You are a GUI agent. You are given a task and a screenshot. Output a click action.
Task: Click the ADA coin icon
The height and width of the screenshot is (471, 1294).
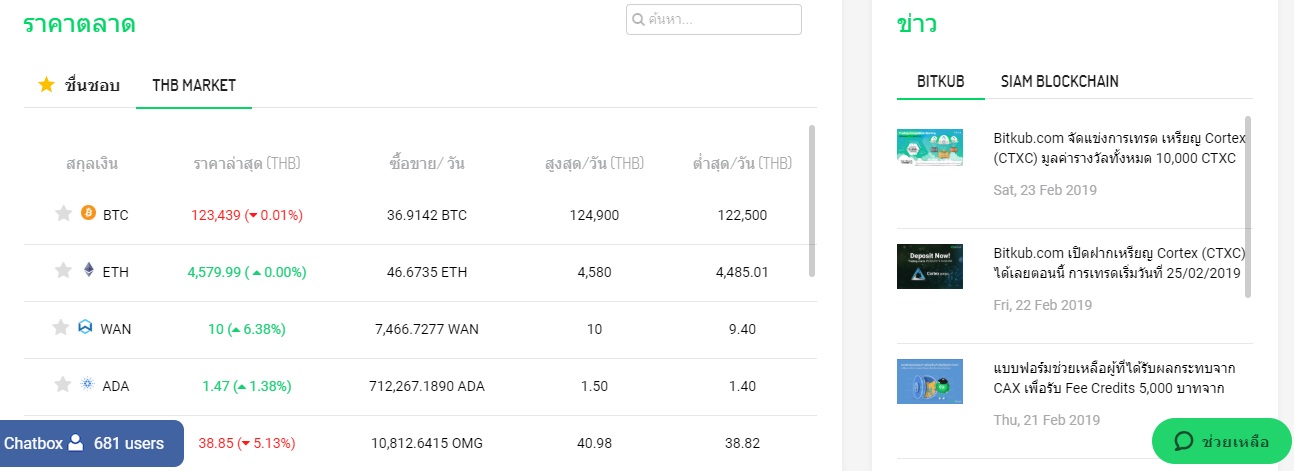coord(87,384)
